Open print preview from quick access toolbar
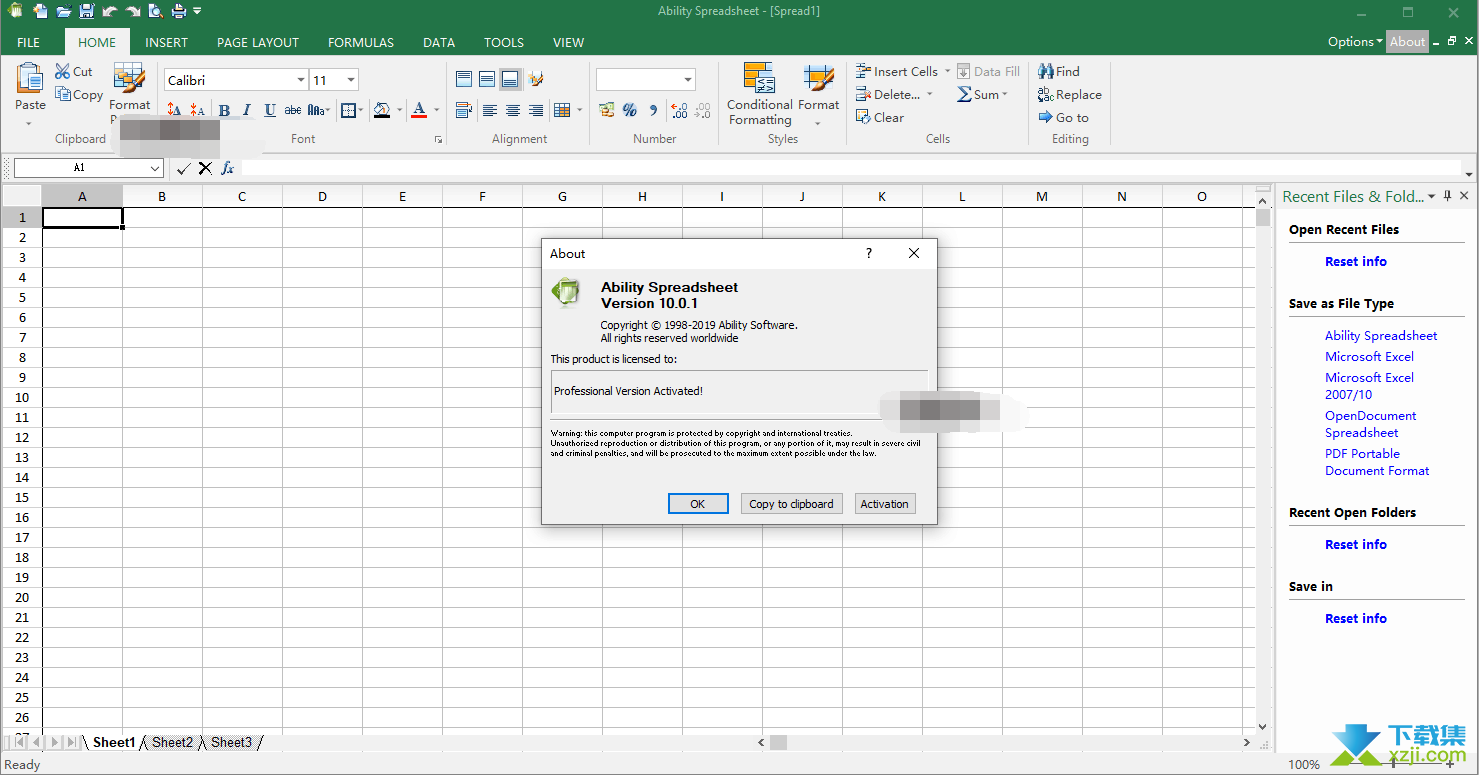The image size is (1479, 775). point(155,11)
